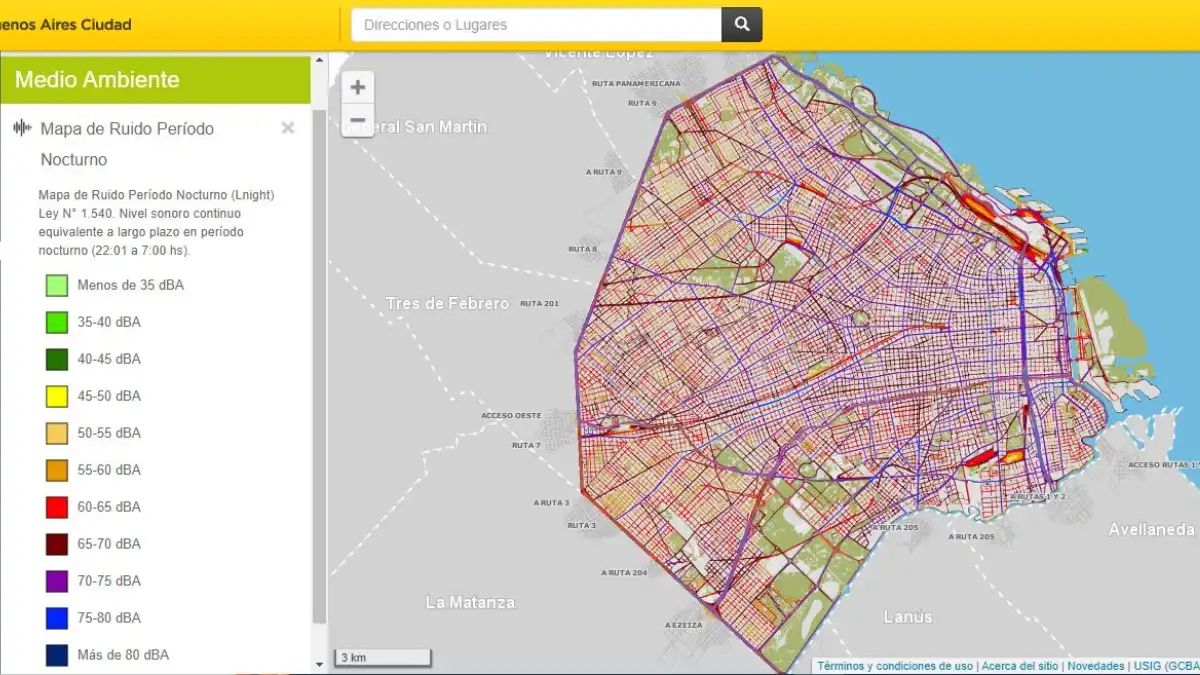Select the 60-65 dBA red swatch
The image size is (1200, 675).
[57, 507]
